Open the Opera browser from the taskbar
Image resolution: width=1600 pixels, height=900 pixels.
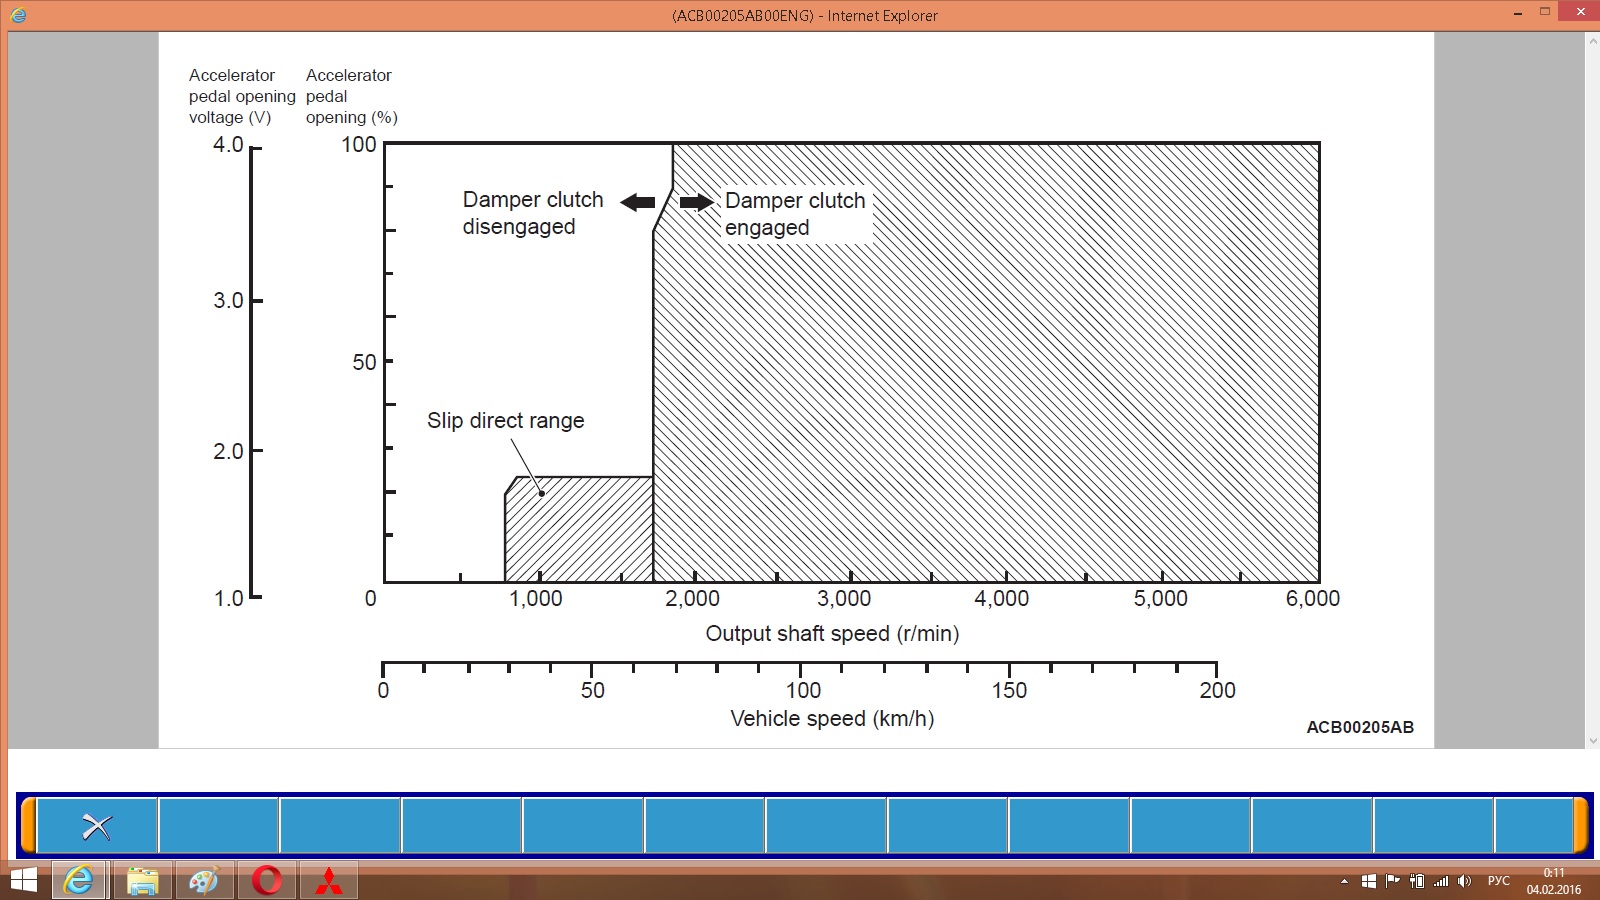click(267, 881)
